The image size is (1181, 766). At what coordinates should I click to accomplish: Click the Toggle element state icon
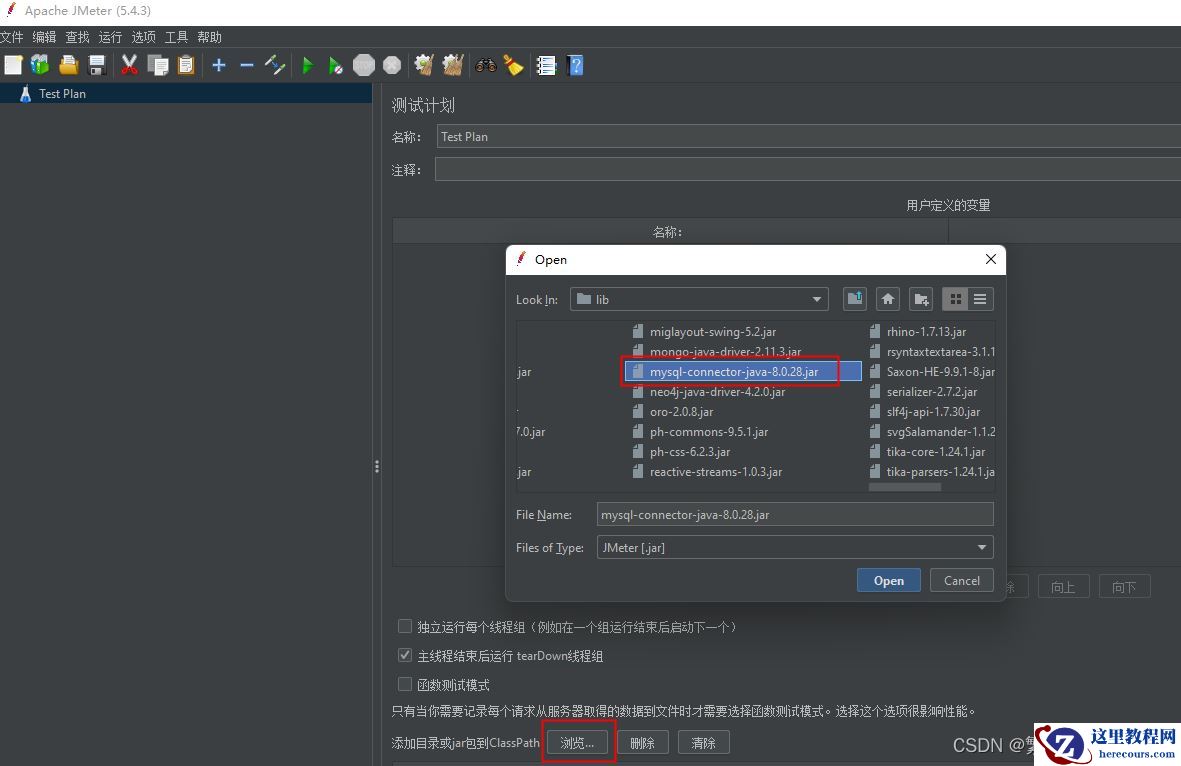point(275,66)
